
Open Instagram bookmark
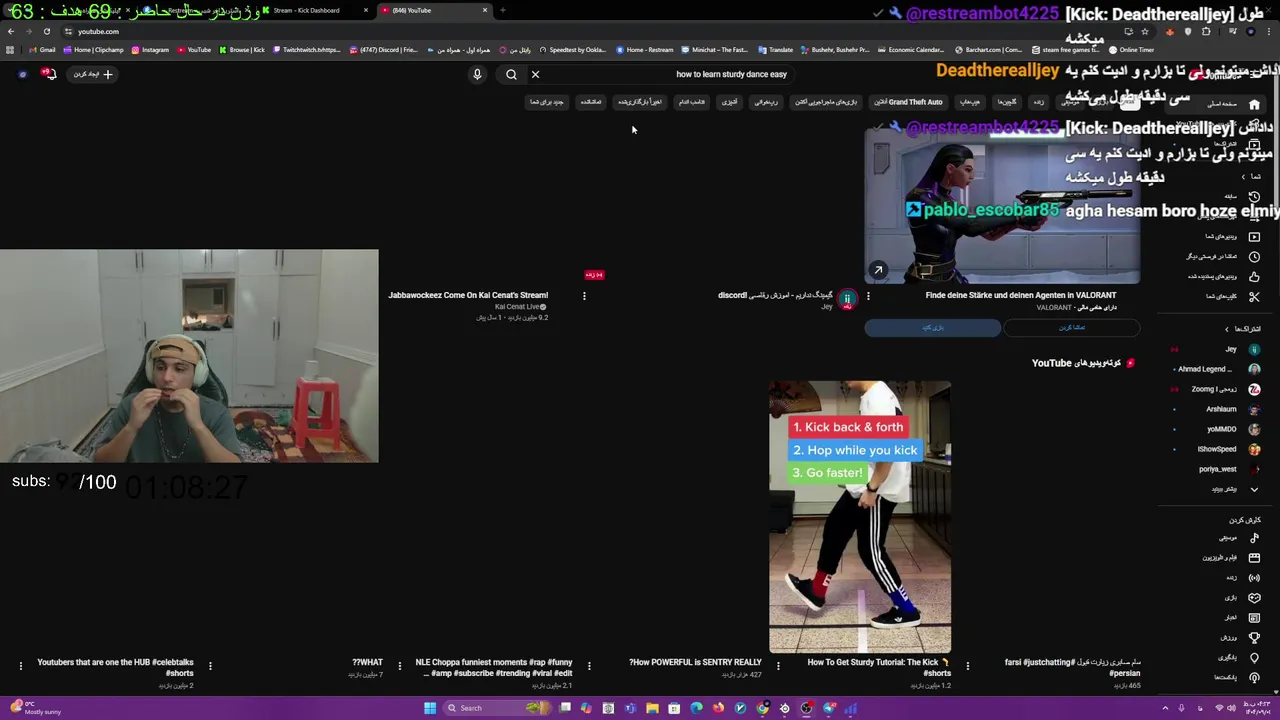coord(150,50)
